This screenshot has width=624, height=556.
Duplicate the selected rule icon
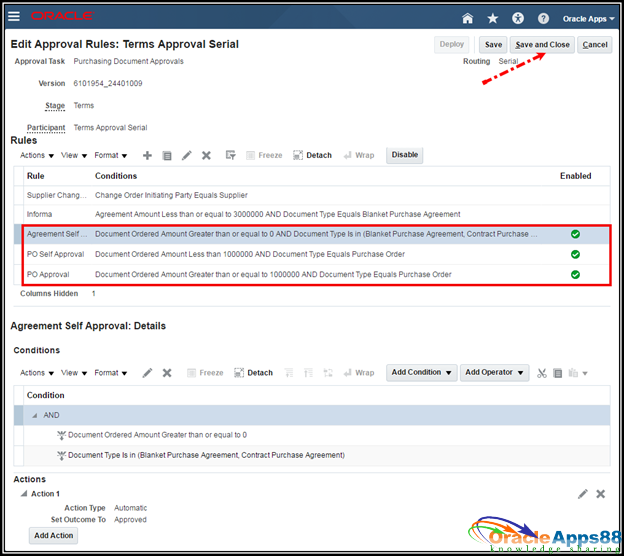167,156
